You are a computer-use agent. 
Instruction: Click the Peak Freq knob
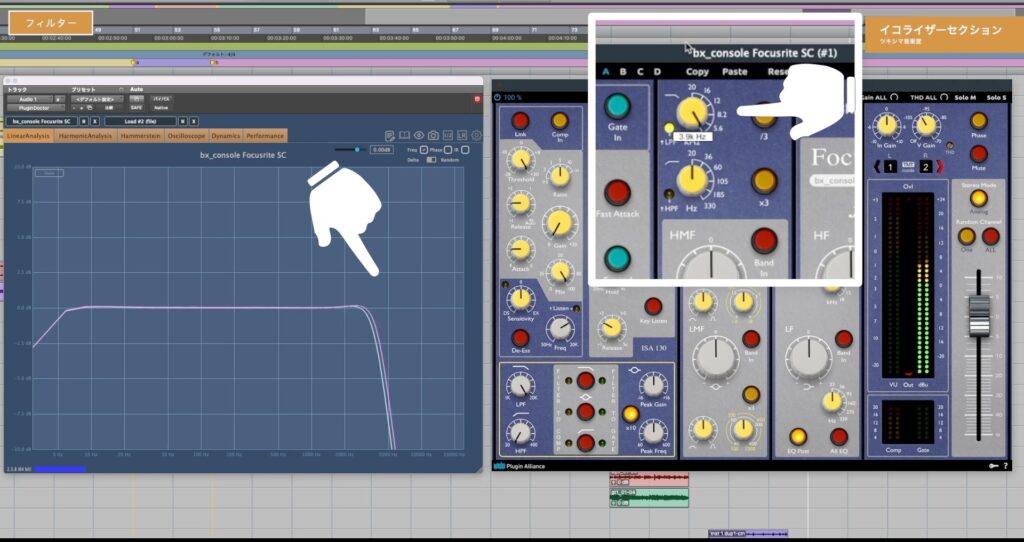(x=653, y=432)
